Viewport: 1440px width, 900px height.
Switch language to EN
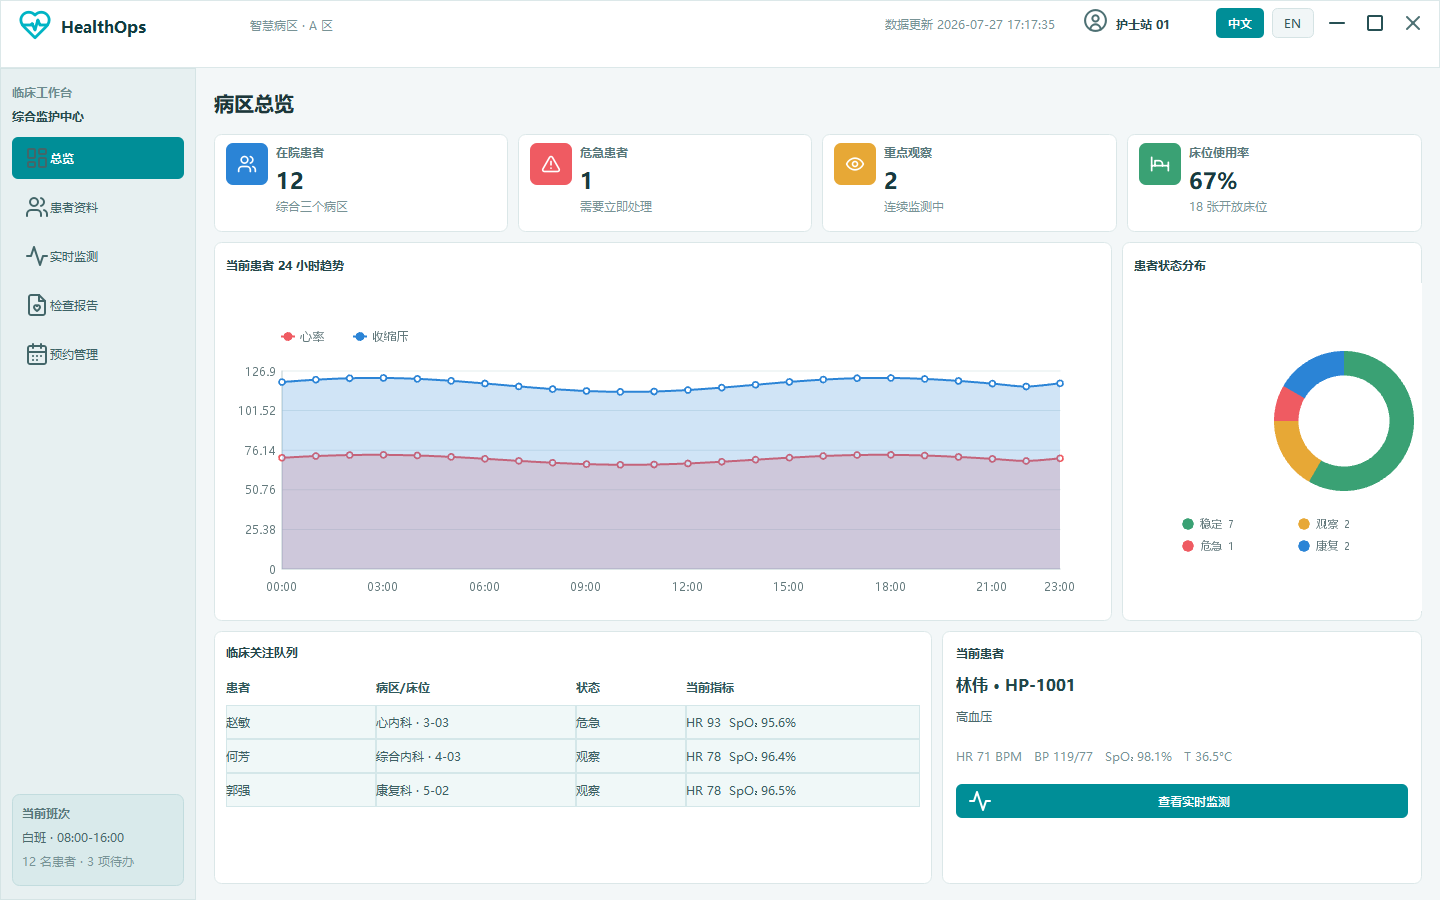1293,23
